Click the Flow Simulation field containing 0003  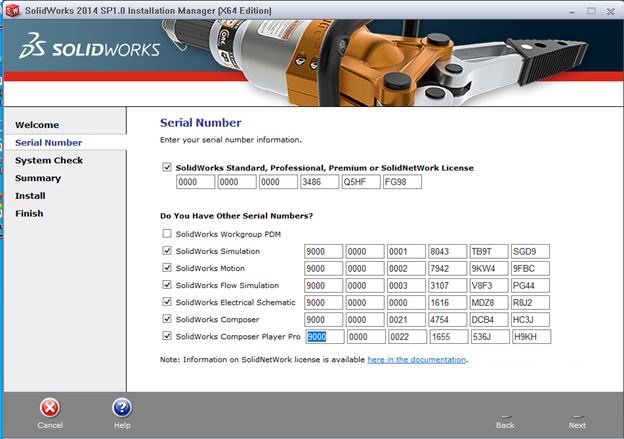pyautogui.click(x=406, y=286)
